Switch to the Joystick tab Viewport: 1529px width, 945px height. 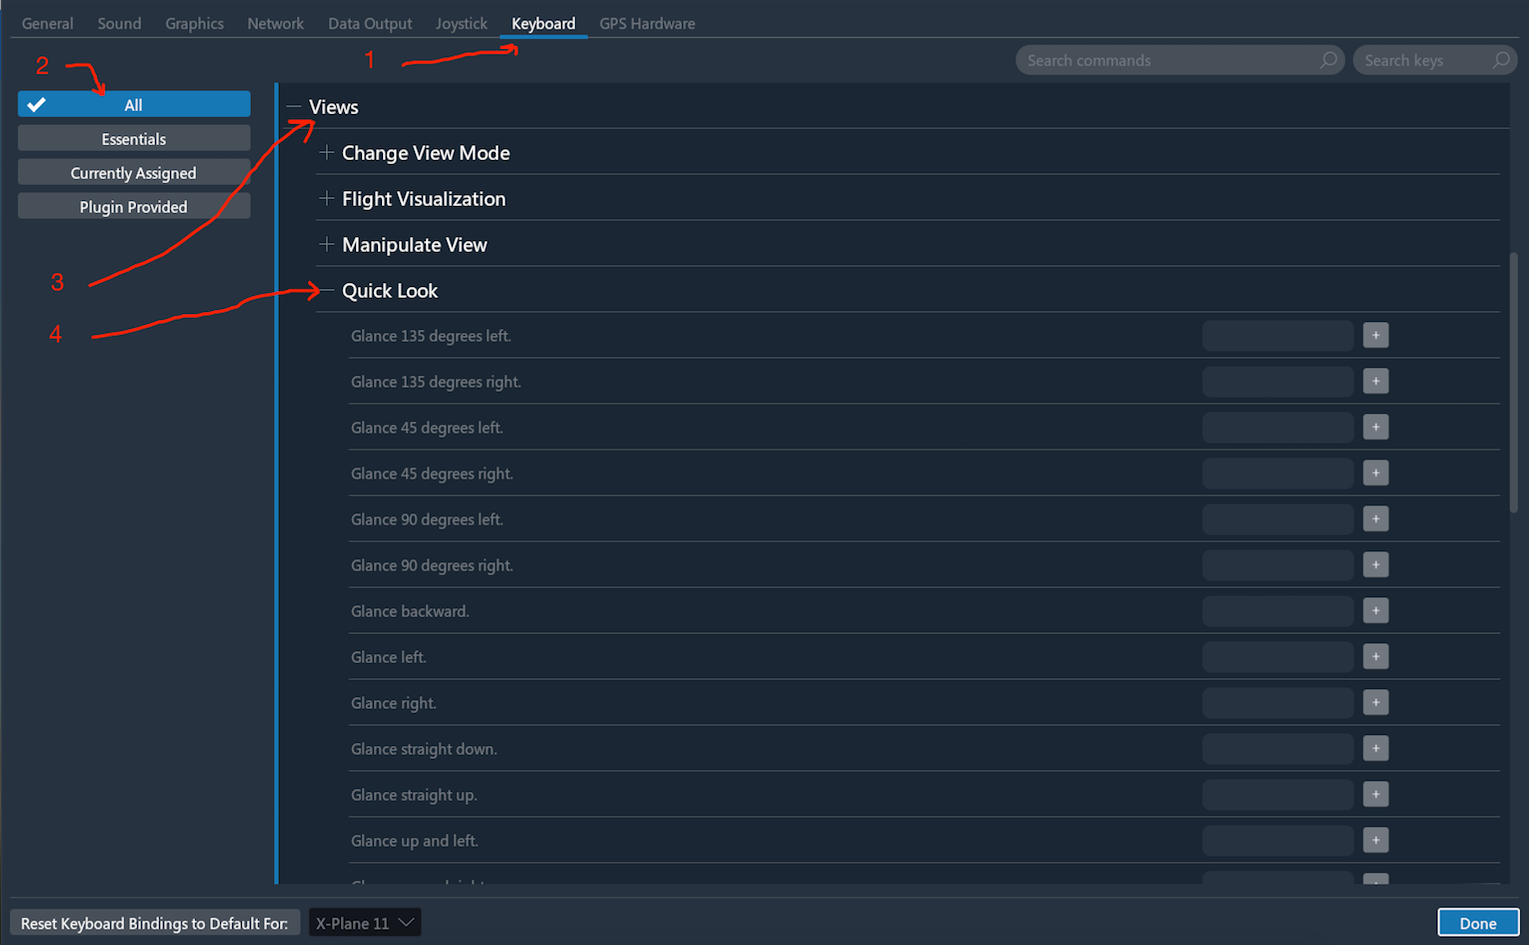461,23
